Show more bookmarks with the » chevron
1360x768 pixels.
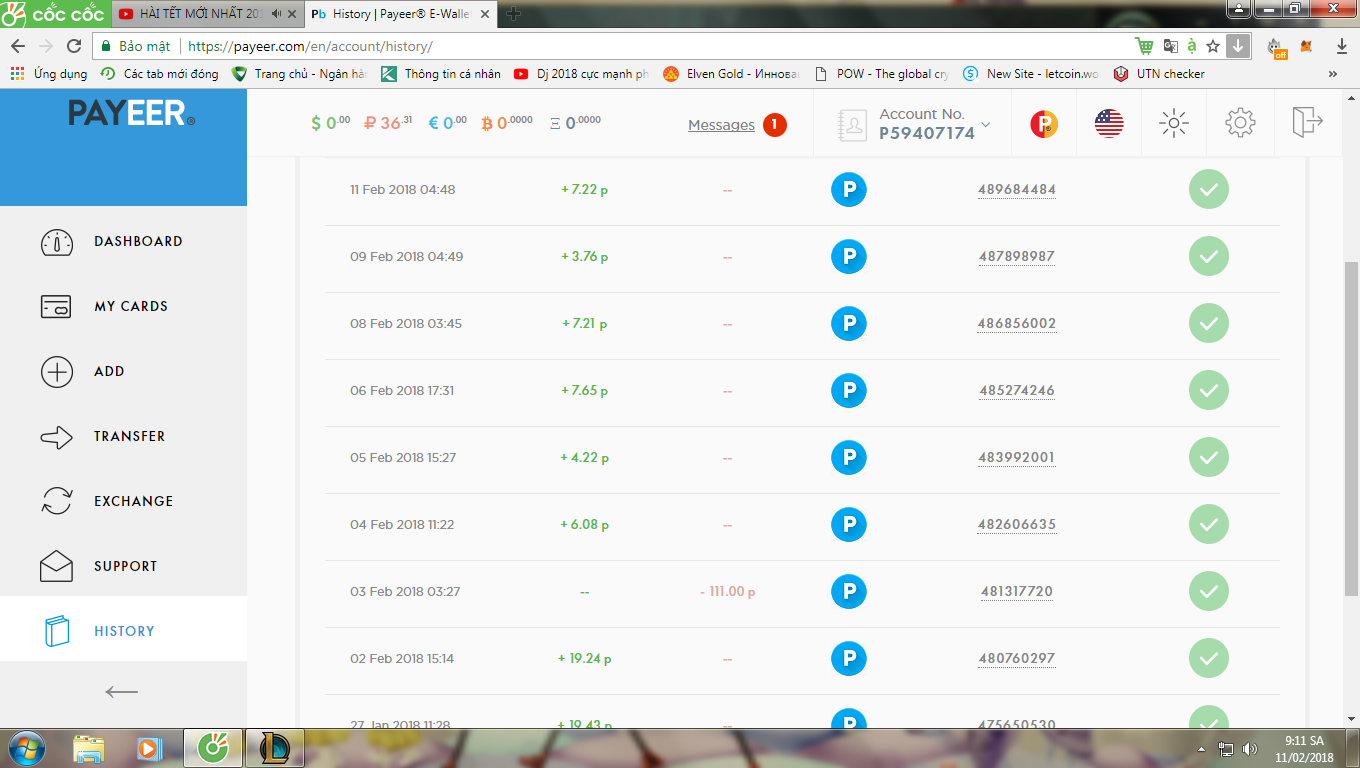(1332, 74)
